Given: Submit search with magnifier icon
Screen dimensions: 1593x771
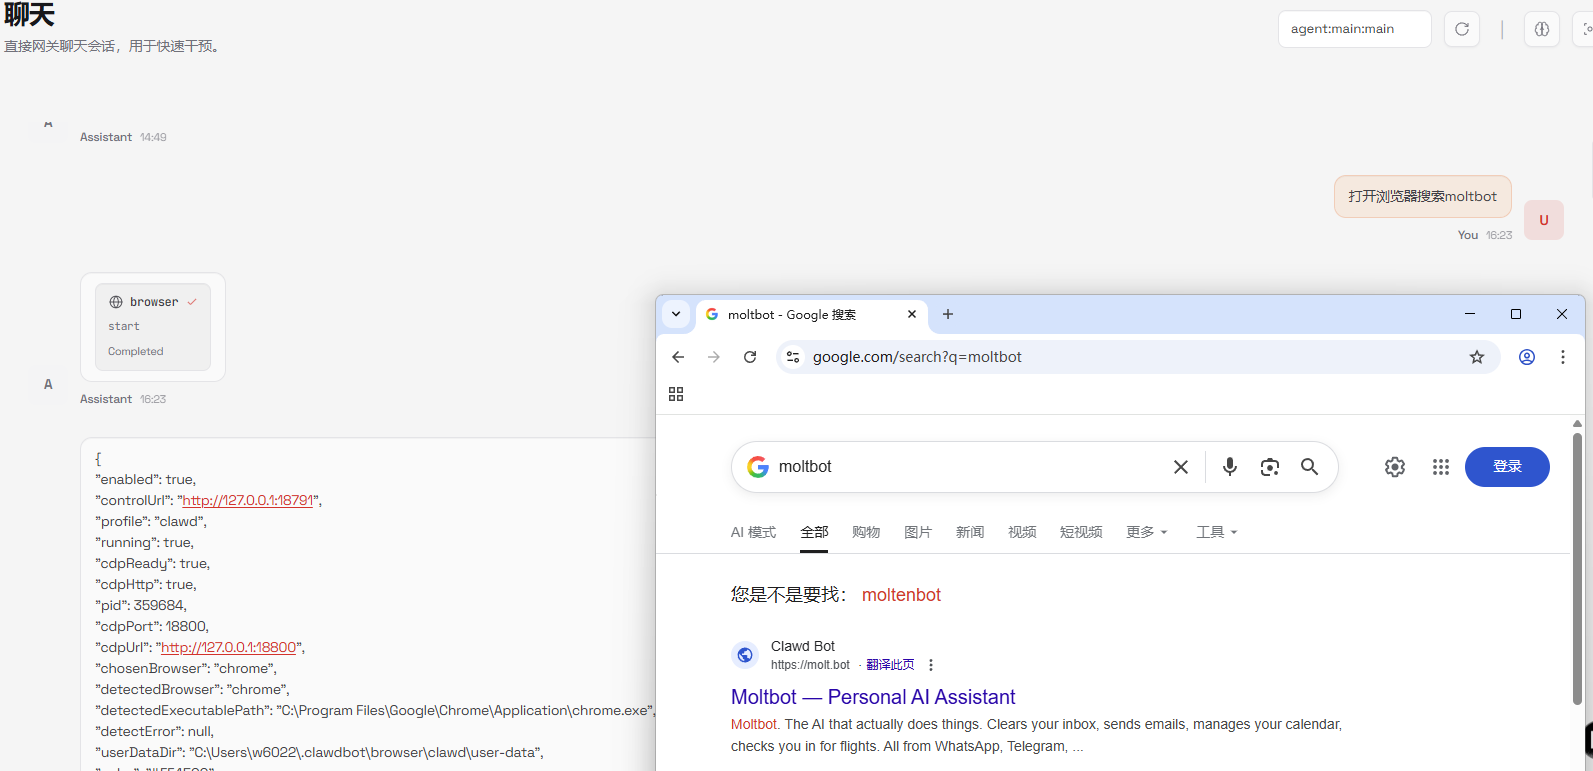Looking at the screenshot, I should point(1309,467).
